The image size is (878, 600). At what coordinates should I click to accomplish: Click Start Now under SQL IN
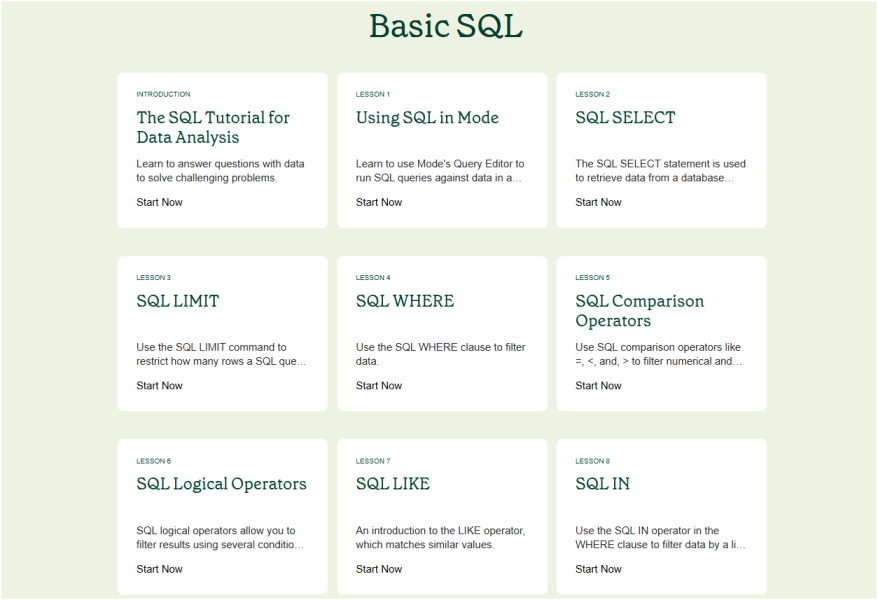(x=598, y=569)
